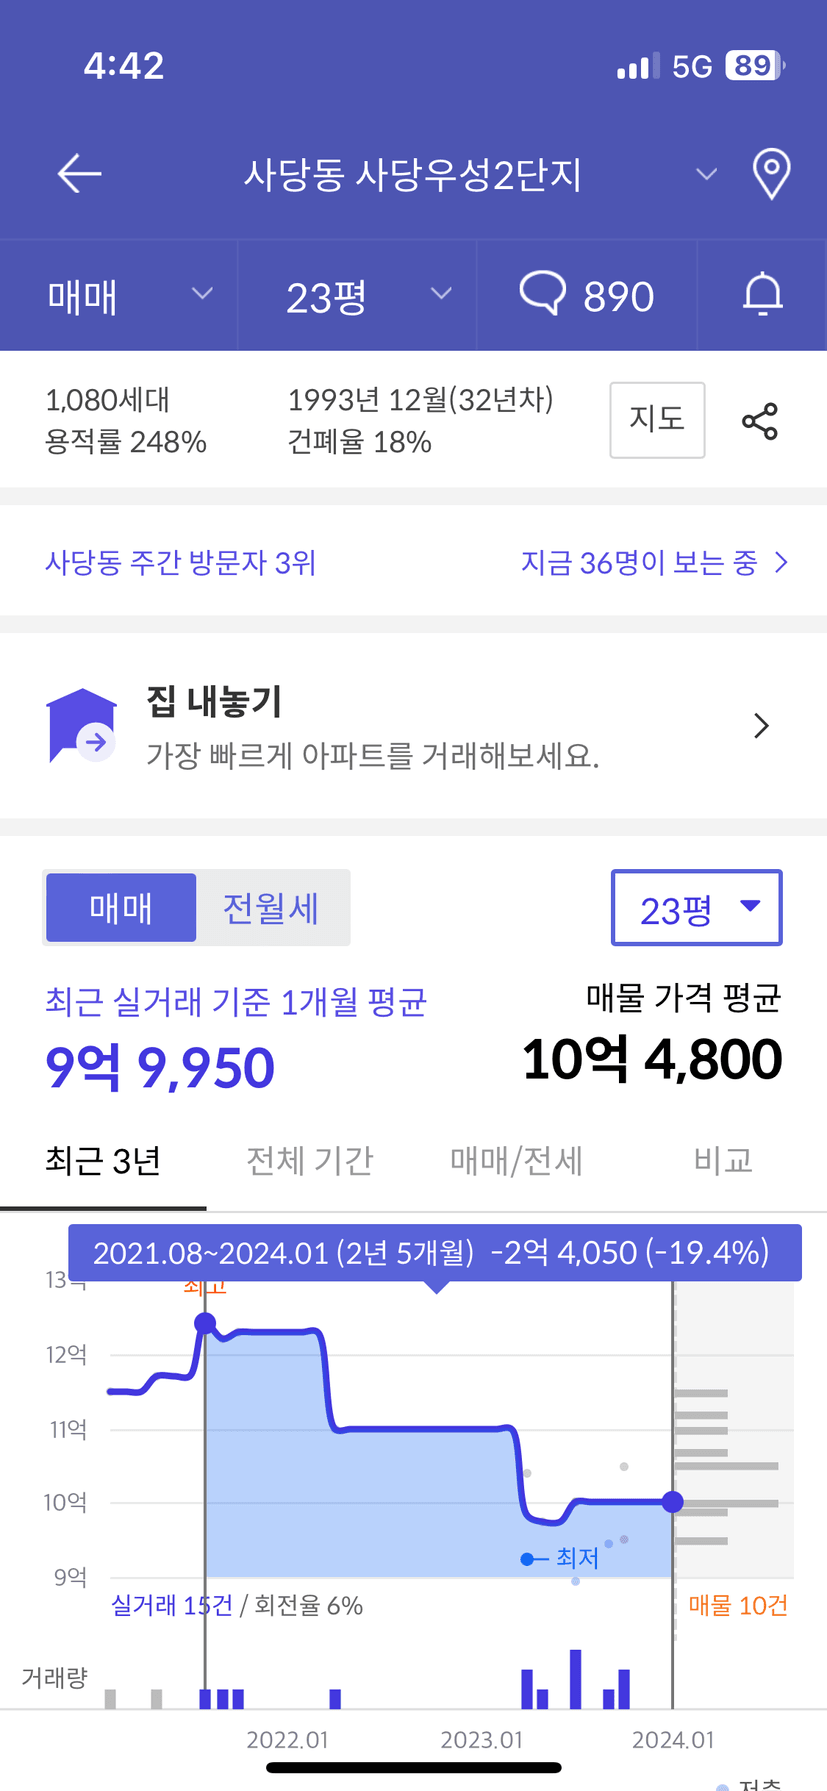Viewport: 827px width, 1791px height.
Task: Select the 비교 tab
Action: [x=722, y=1161]
